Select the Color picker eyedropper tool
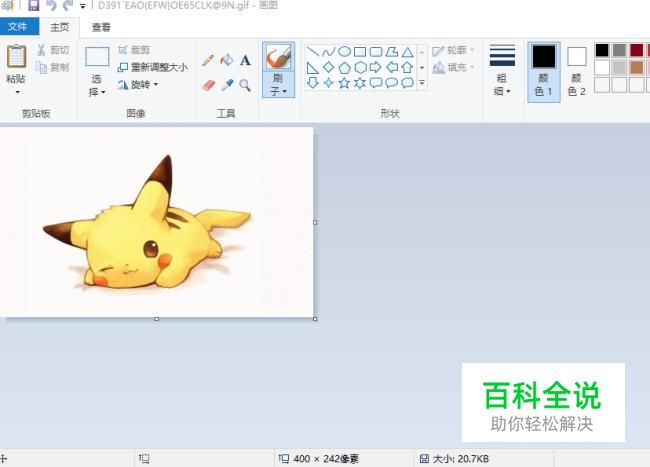650x467 pixels. pyautogui.click(x=227, y=85)
